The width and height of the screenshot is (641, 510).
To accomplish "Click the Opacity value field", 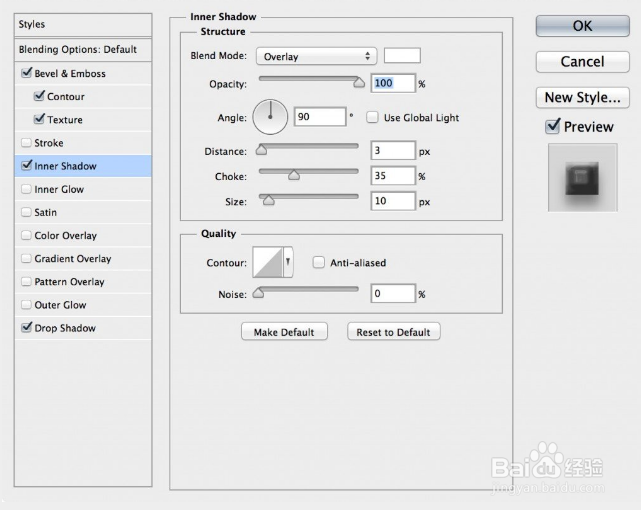I will tap(393, 83).
